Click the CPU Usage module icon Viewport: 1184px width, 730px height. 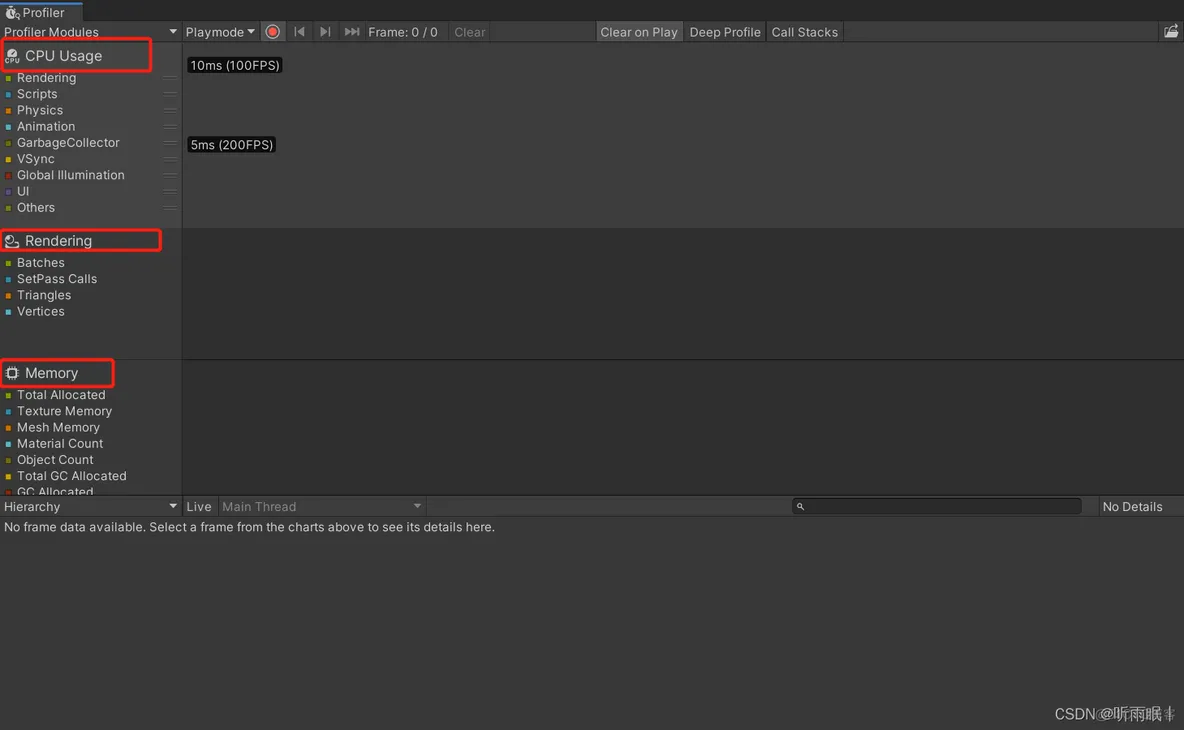12,56
